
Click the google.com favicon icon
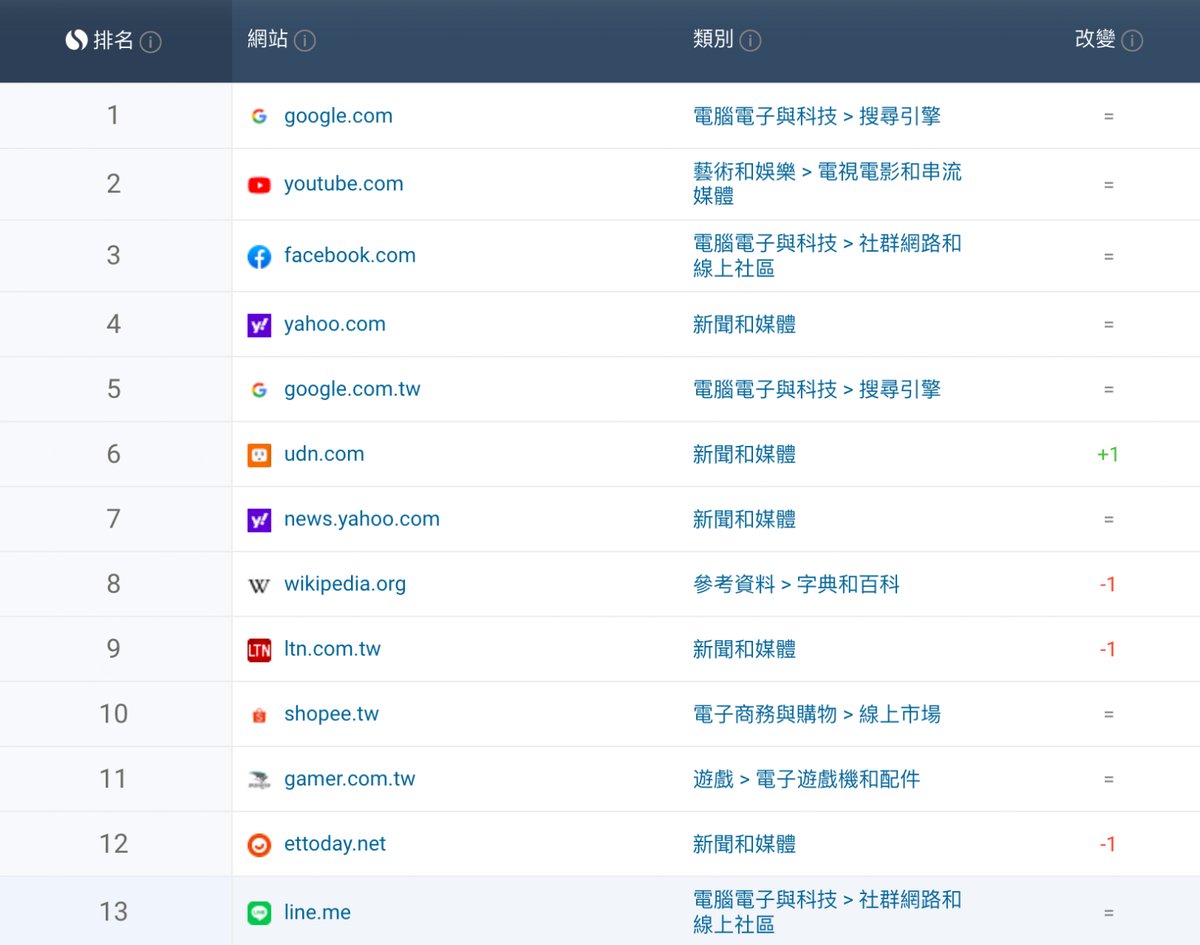pos(259,116)
